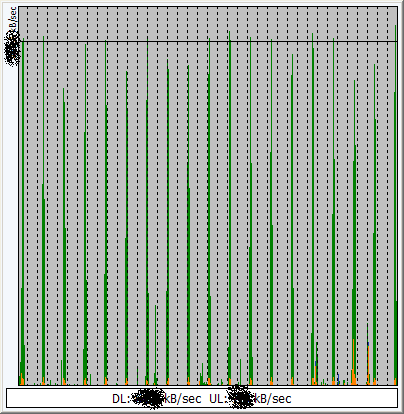Click the upload rate label 'UL:'
404x414 pixels.
(218, 399)
